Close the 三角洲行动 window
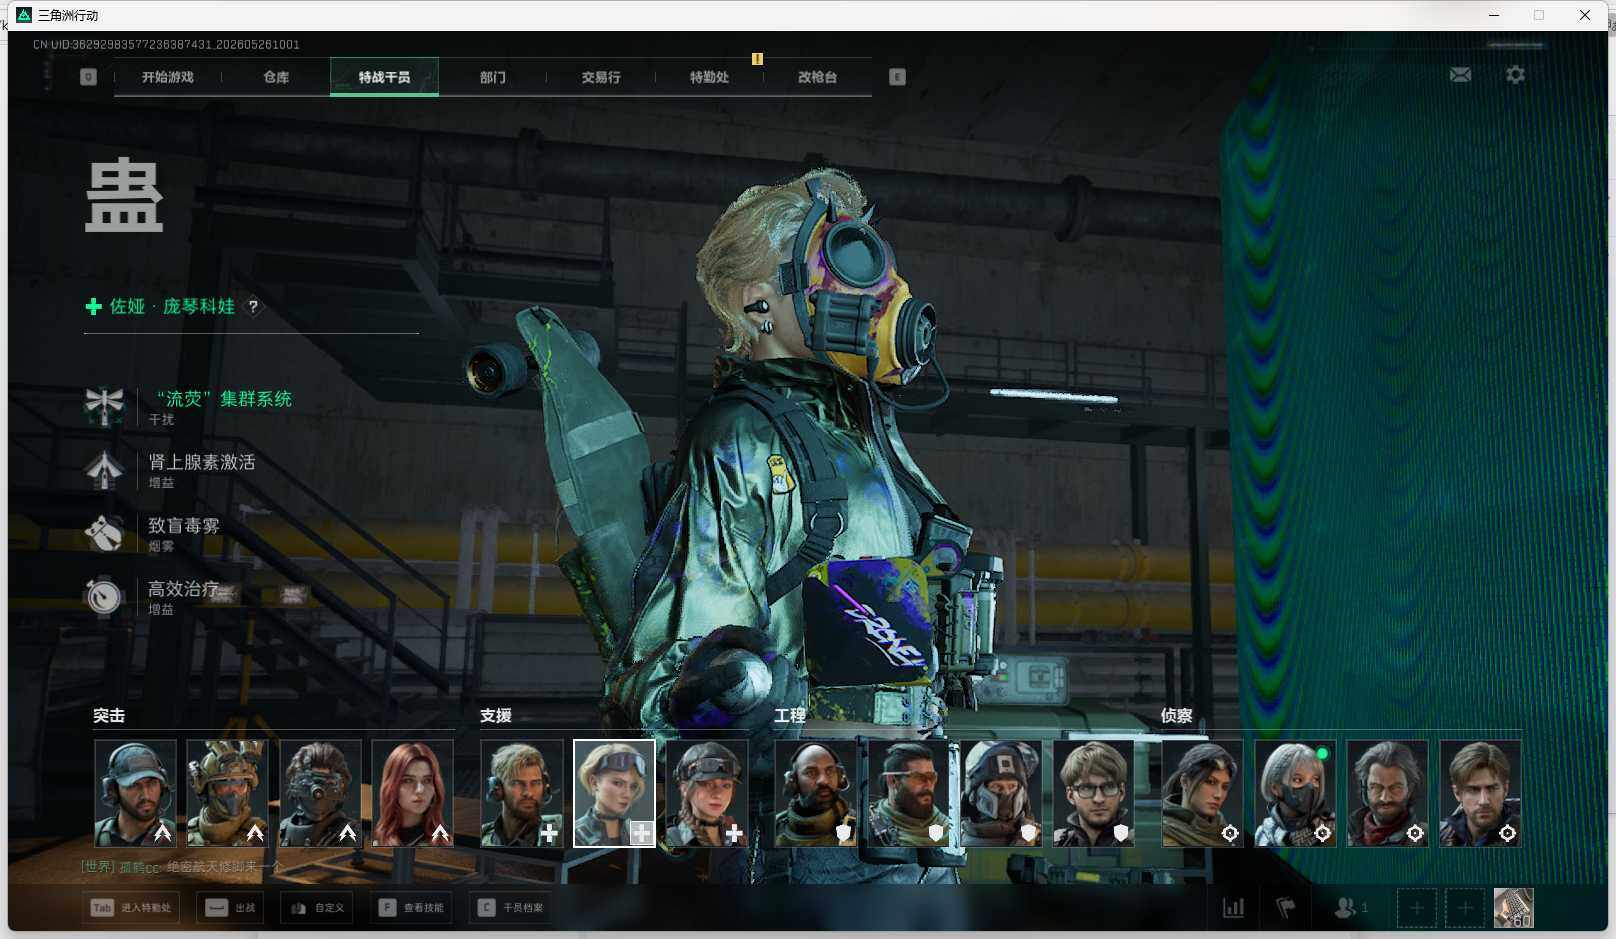The width and height of the screenshot is (1616, 939). 1585,15
